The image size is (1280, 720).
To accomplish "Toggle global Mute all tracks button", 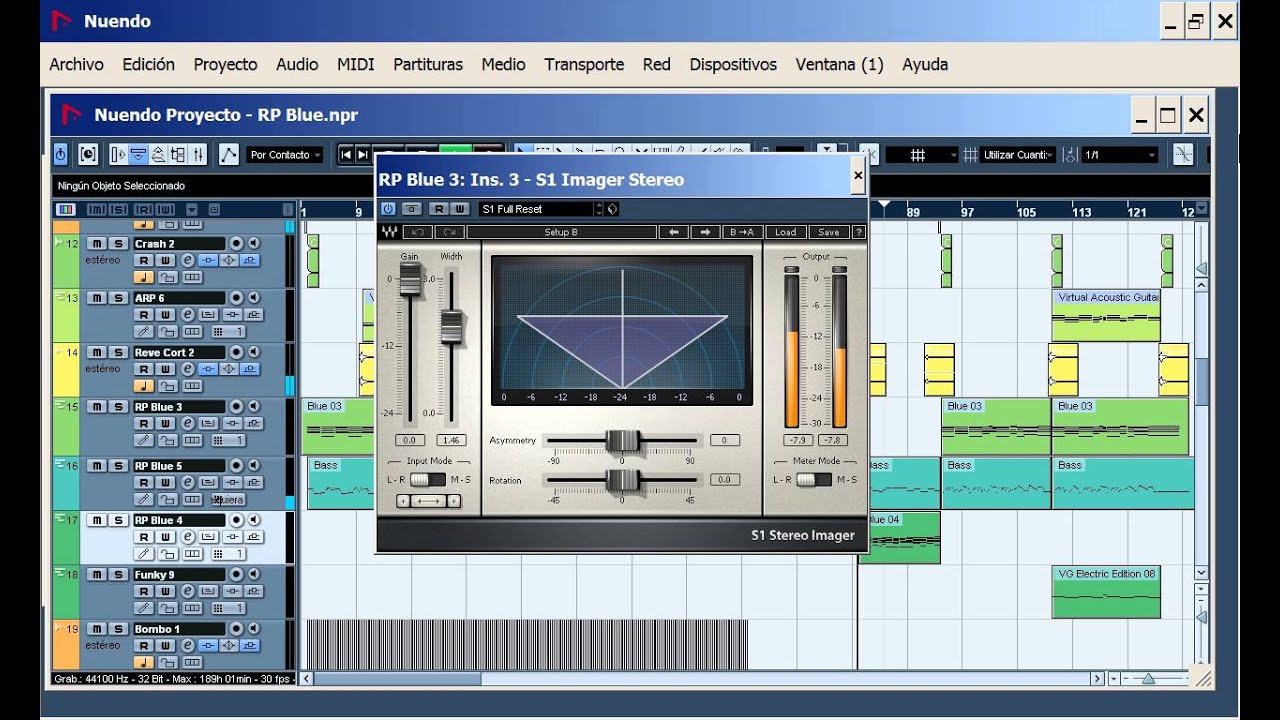I will click(x=96, y=209).
